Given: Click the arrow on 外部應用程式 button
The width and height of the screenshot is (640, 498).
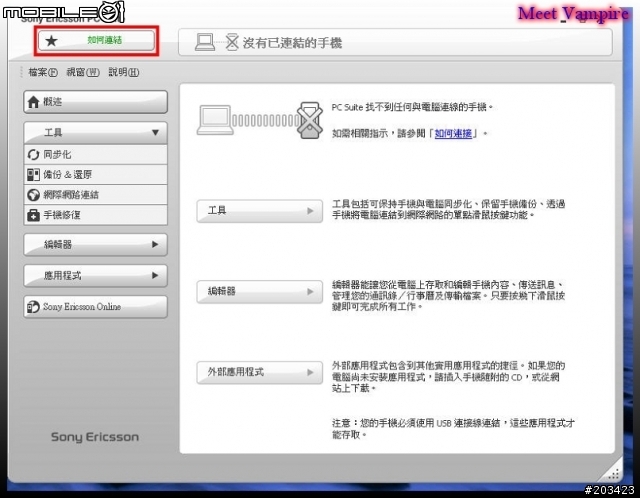Looking at the screenshot, I should coord(310,372).
